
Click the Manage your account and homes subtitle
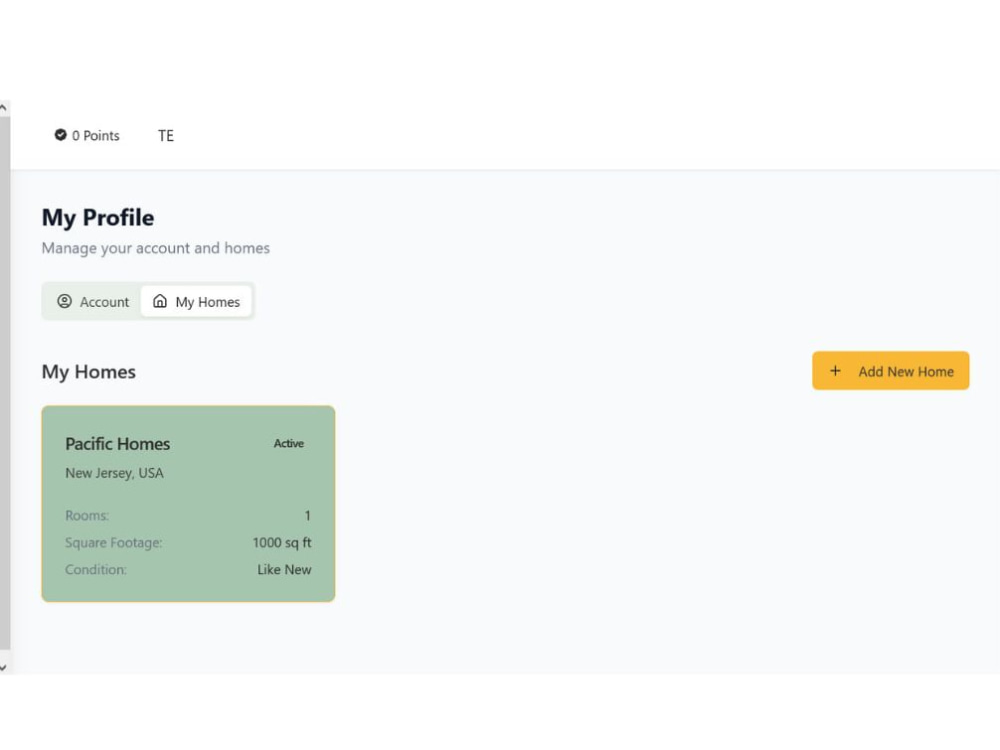coord(156,248)
